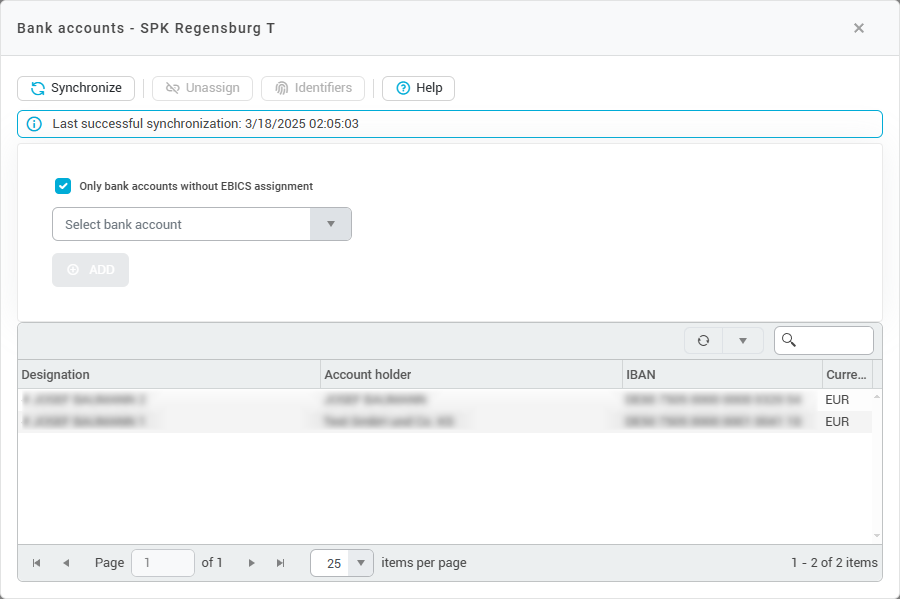Open the items per page dropdown

click(363, 563)
